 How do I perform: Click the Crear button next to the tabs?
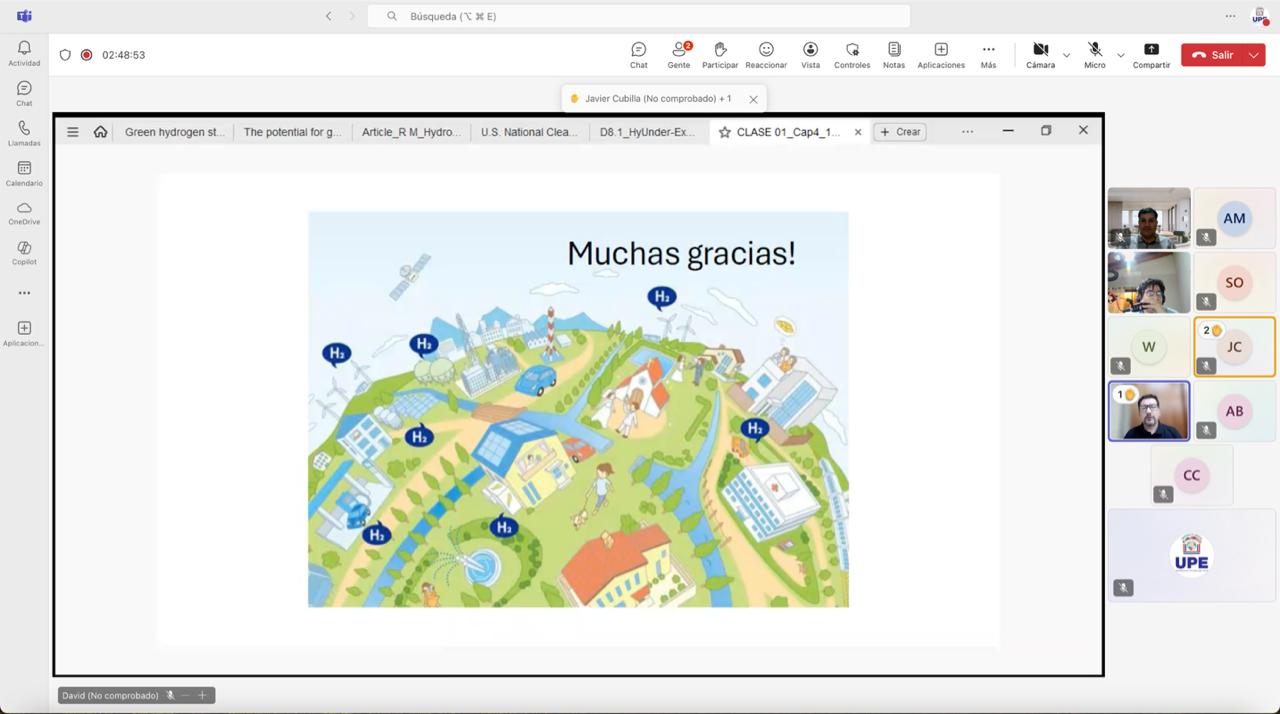899,131
